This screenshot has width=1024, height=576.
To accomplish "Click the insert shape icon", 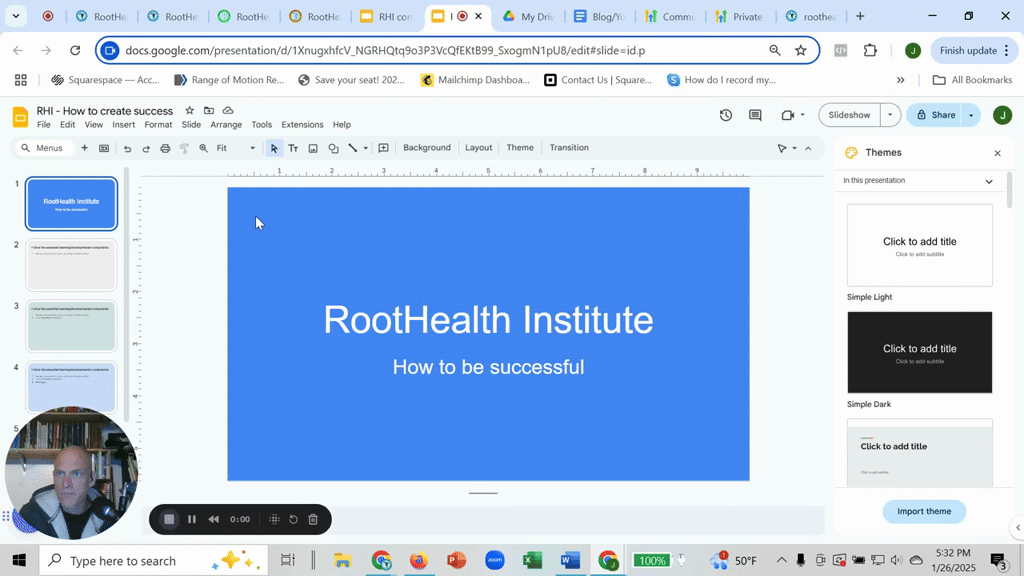I will tap(333, 148).
